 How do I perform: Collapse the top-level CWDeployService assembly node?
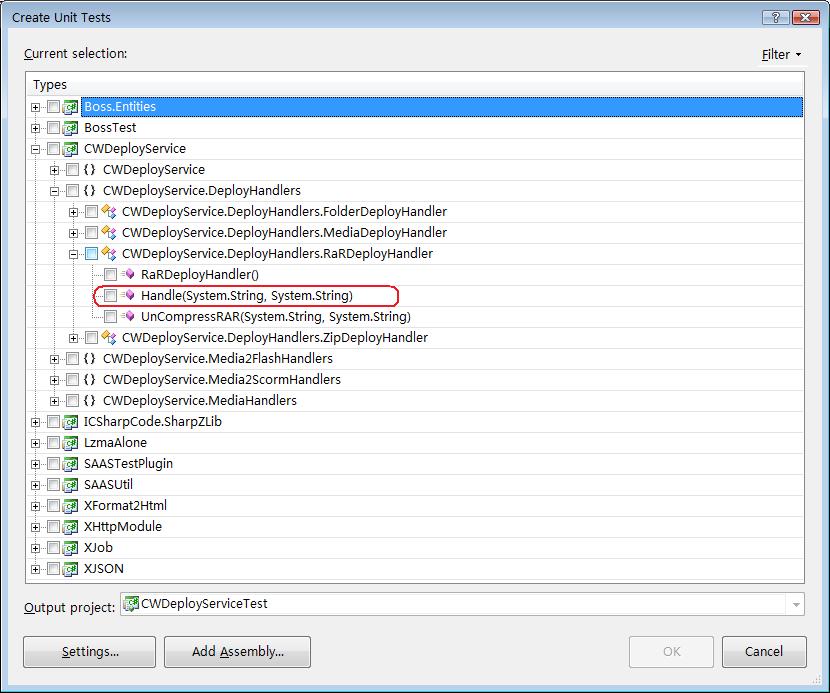tap(35, 149)
